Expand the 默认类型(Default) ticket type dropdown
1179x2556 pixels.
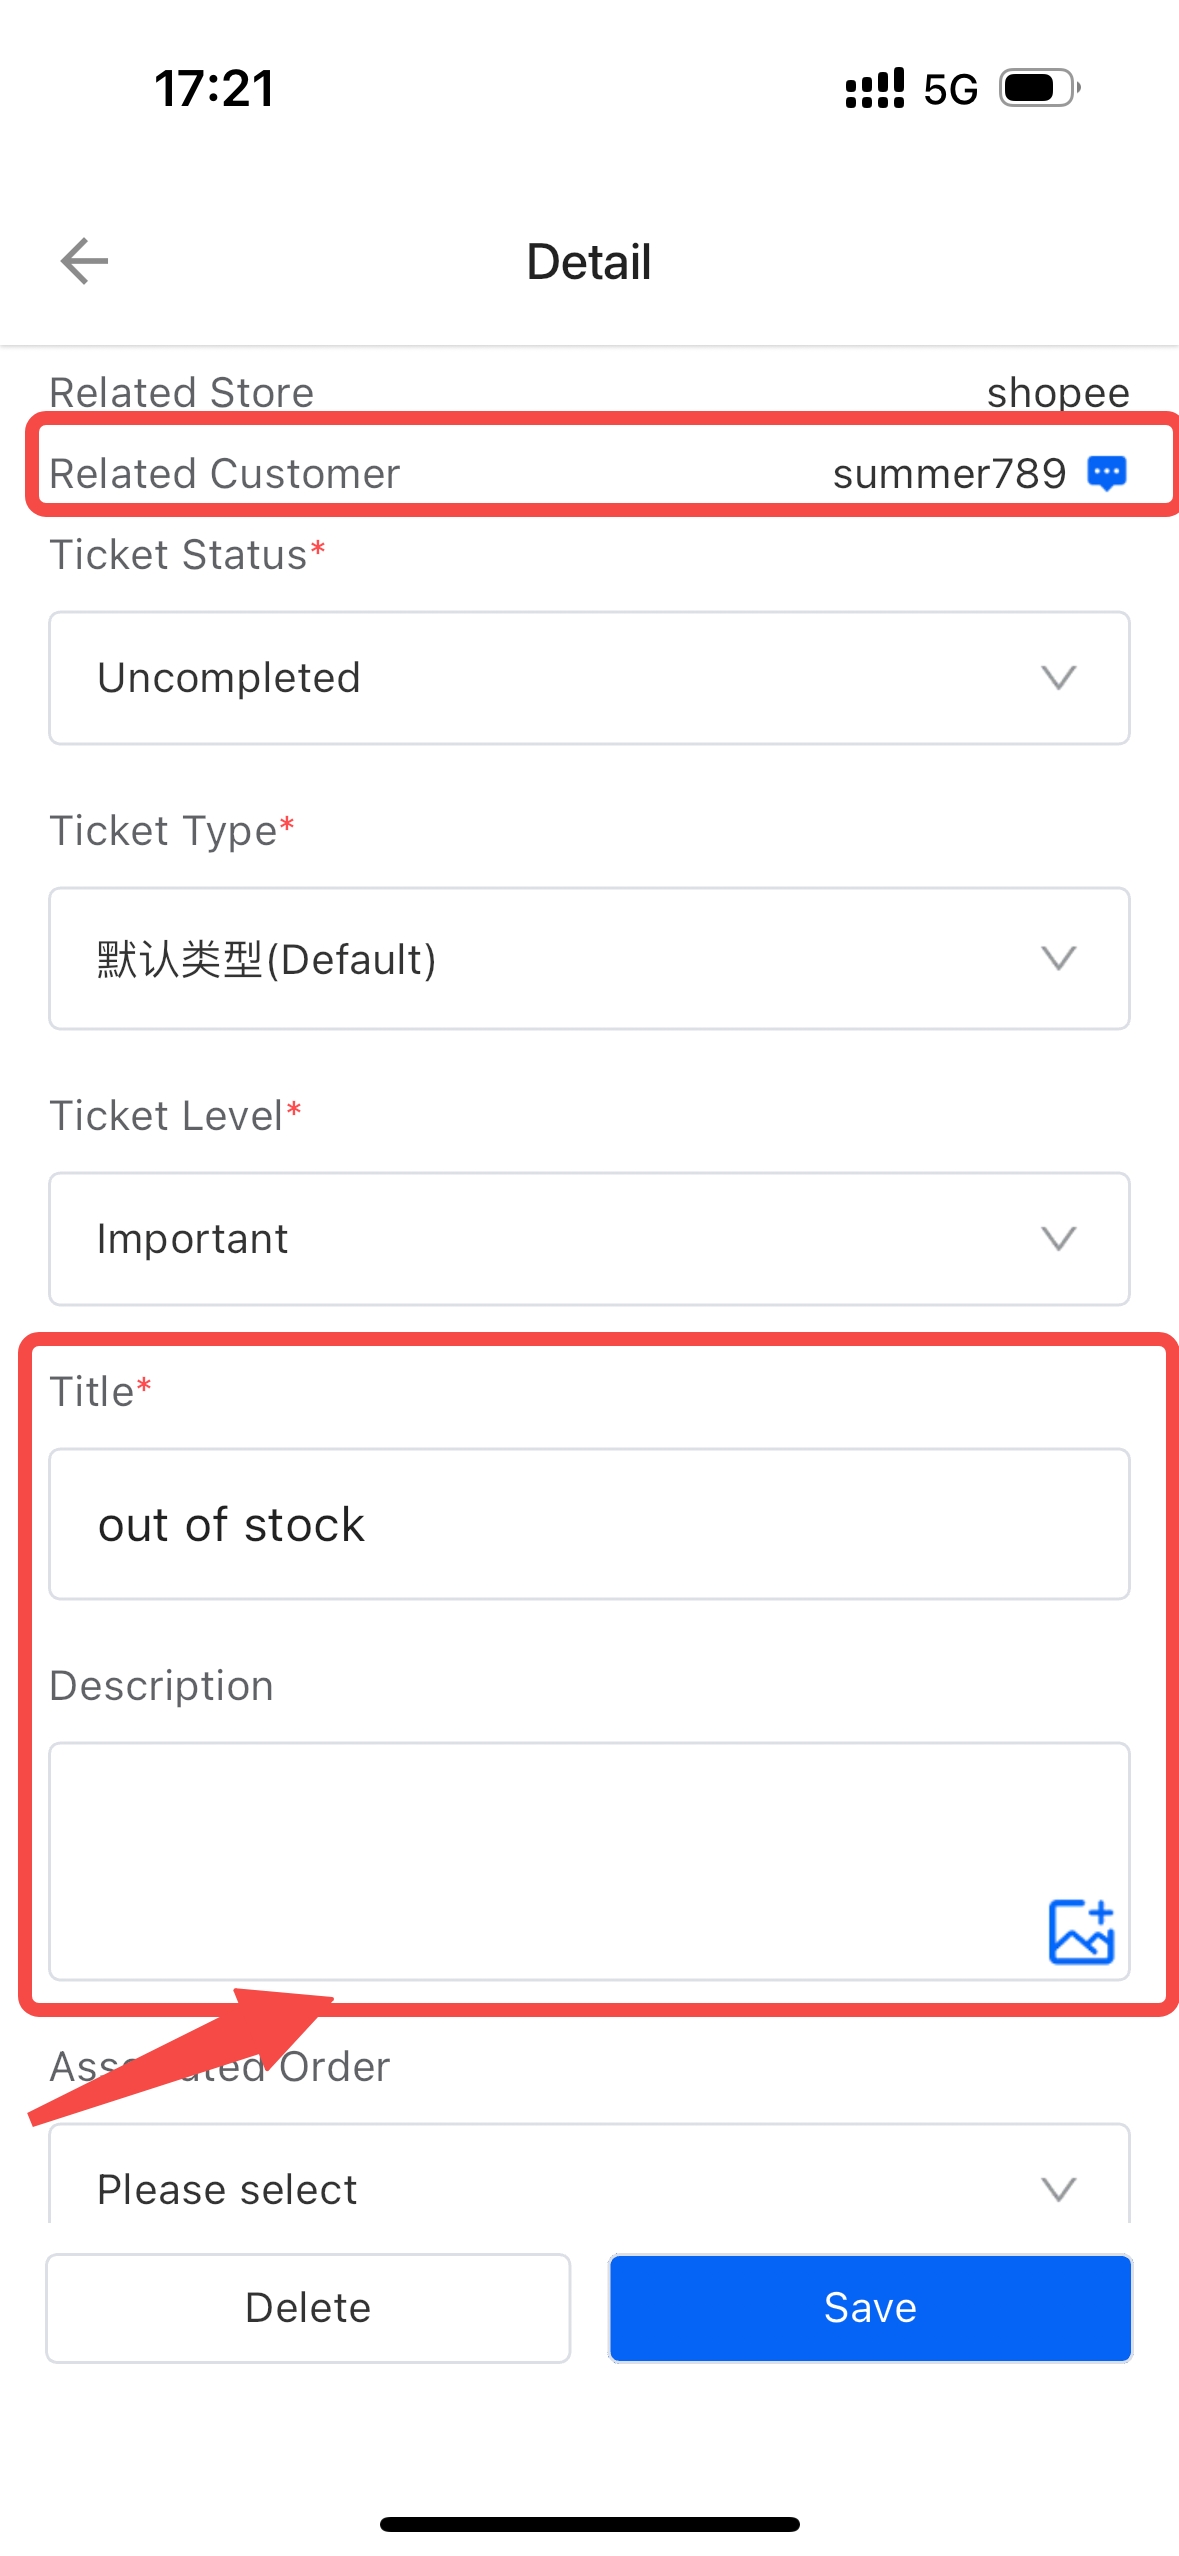click(590, 958)
